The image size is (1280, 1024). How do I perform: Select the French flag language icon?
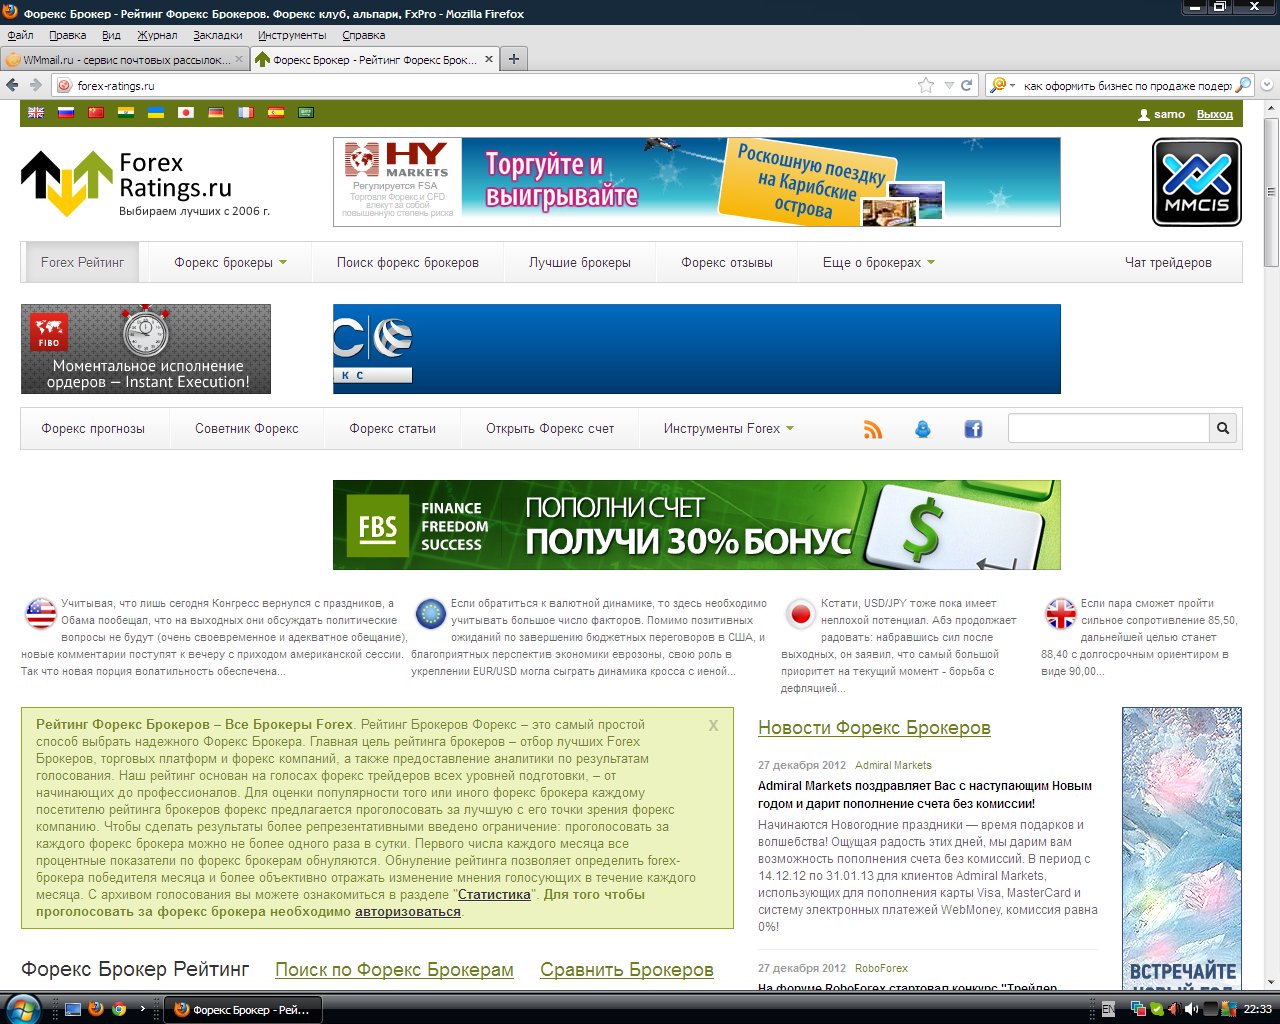coord(246,113)
